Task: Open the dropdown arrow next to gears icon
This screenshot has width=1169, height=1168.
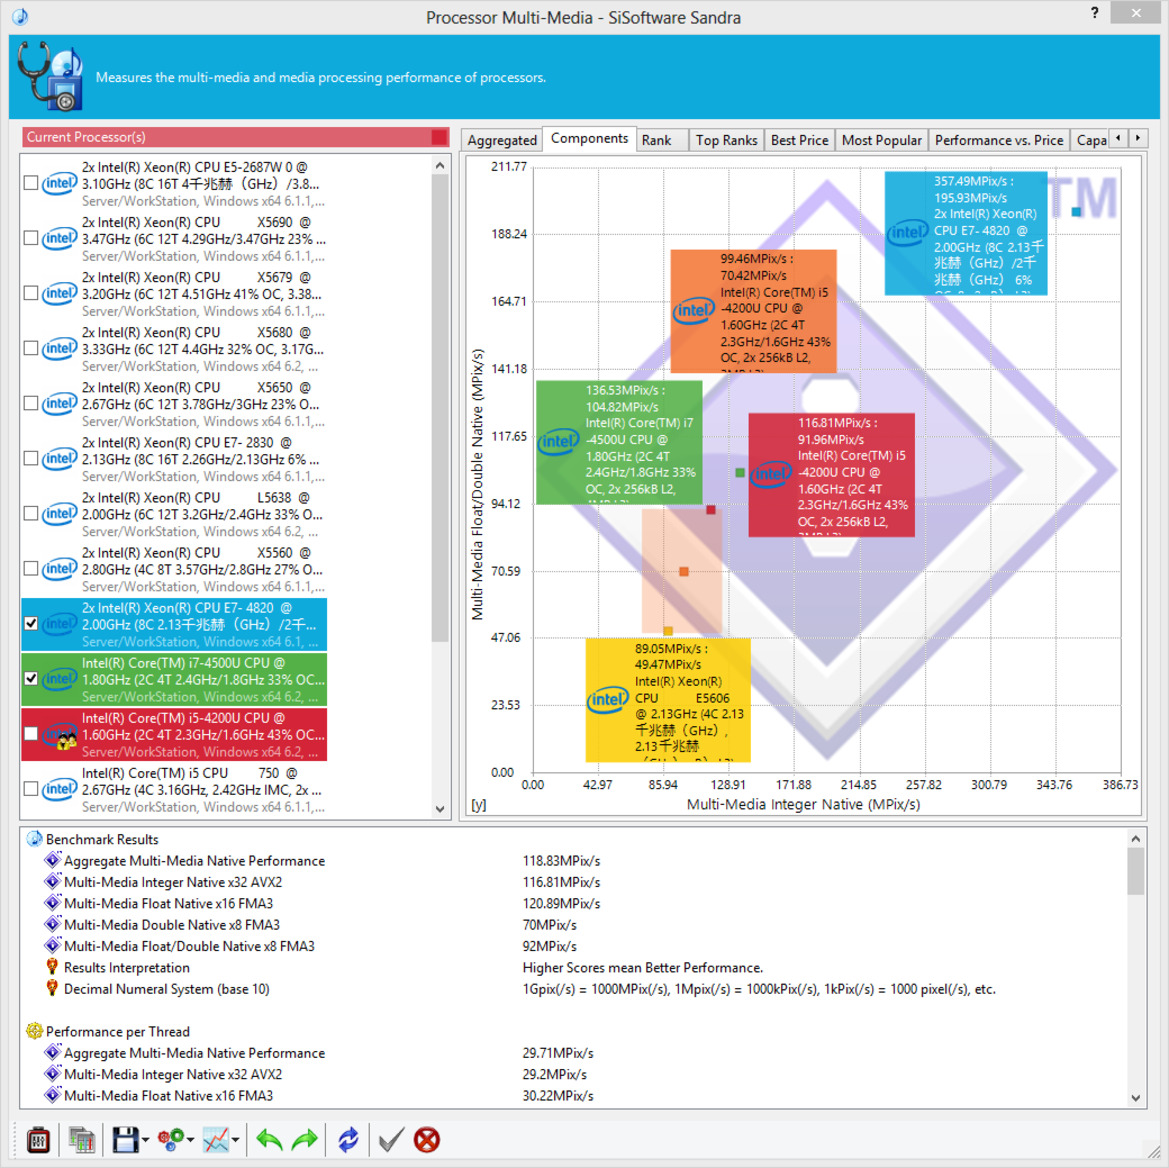Action: pos(190,1140)
